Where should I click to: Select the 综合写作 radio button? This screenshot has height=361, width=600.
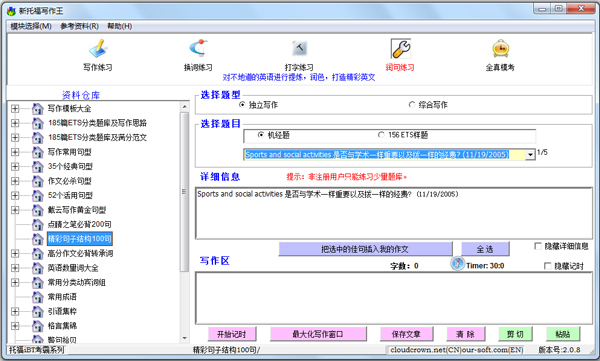412,104
